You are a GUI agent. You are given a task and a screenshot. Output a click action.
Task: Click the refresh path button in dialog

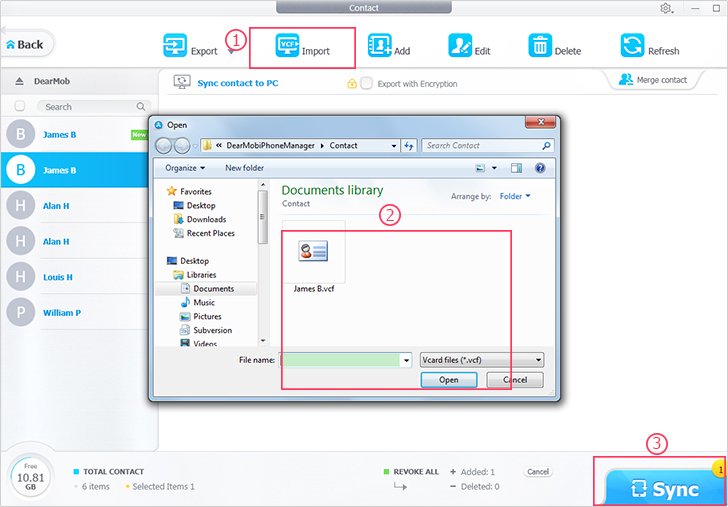(409, 146)
